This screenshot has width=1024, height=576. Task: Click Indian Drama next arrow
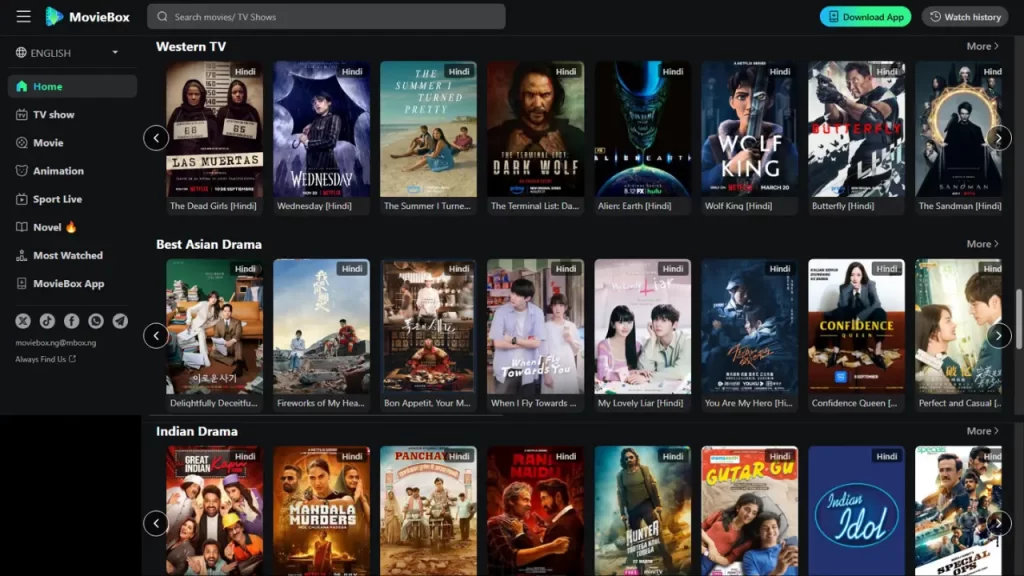[999, 523]
